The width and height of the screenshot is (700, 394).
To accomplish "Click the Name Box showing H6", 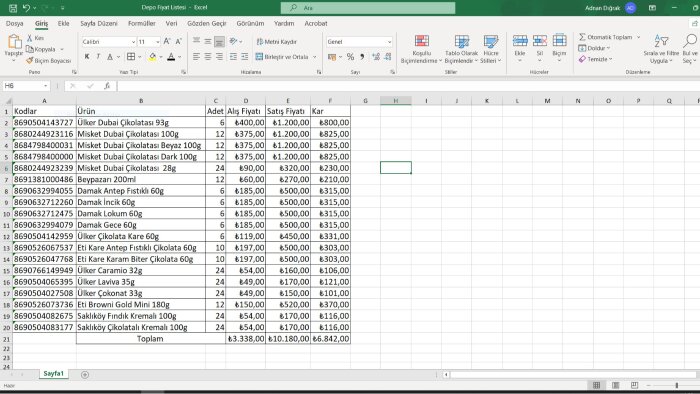I will click(22, 86).
